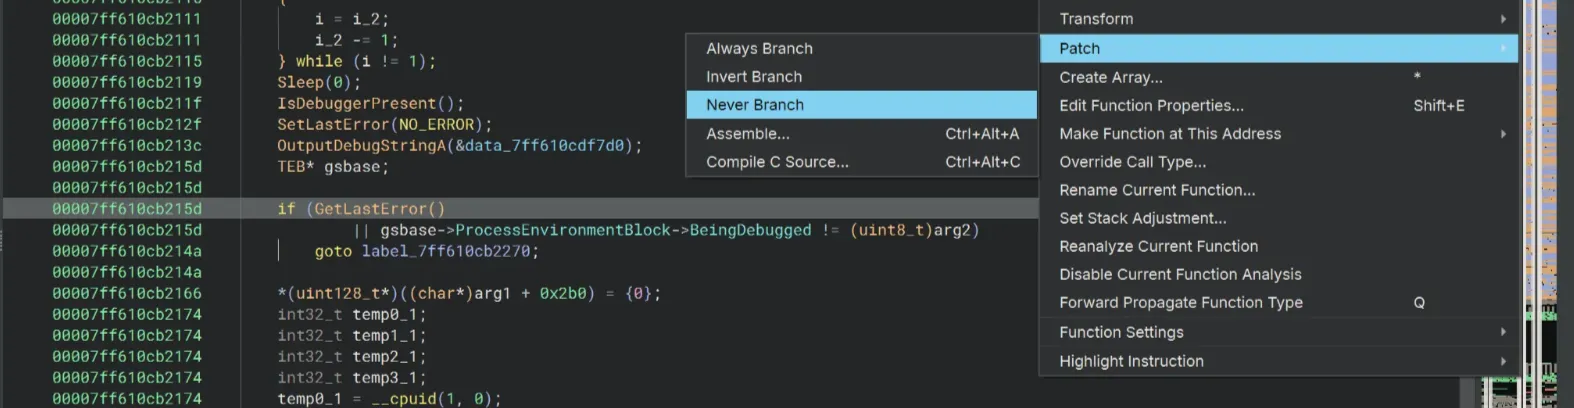This screenshot has width=1574, height=408.
Task: Select Disable Current Function Analysis
Action: coord(1181,274)
